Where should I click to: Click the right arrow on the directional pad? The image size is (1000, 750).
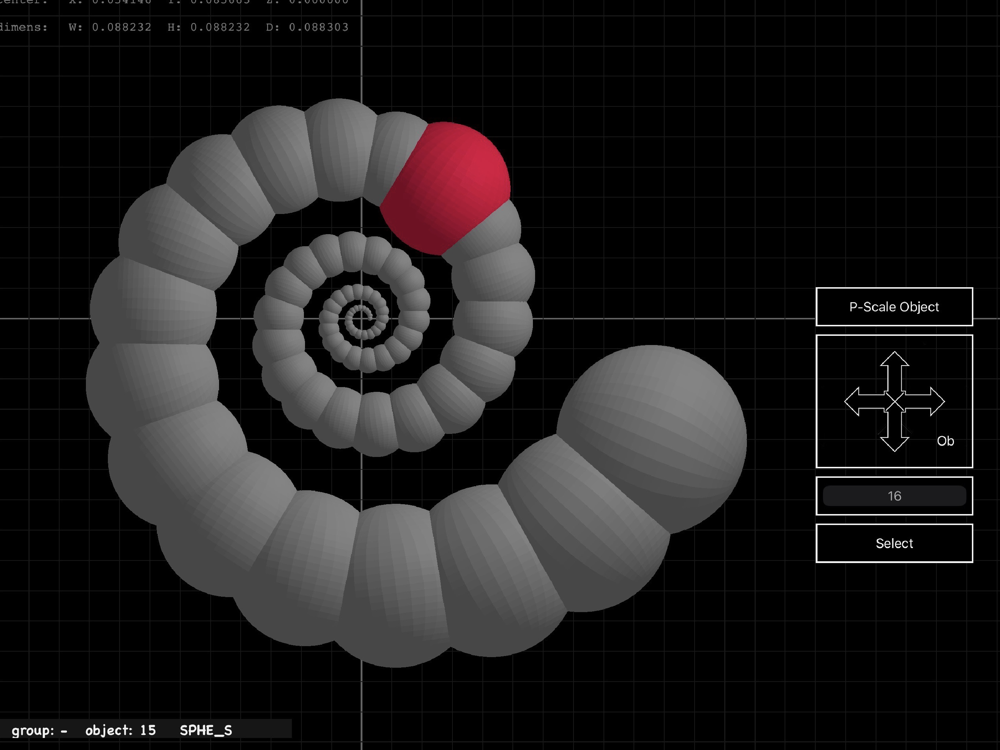click(x=929, y=402)
